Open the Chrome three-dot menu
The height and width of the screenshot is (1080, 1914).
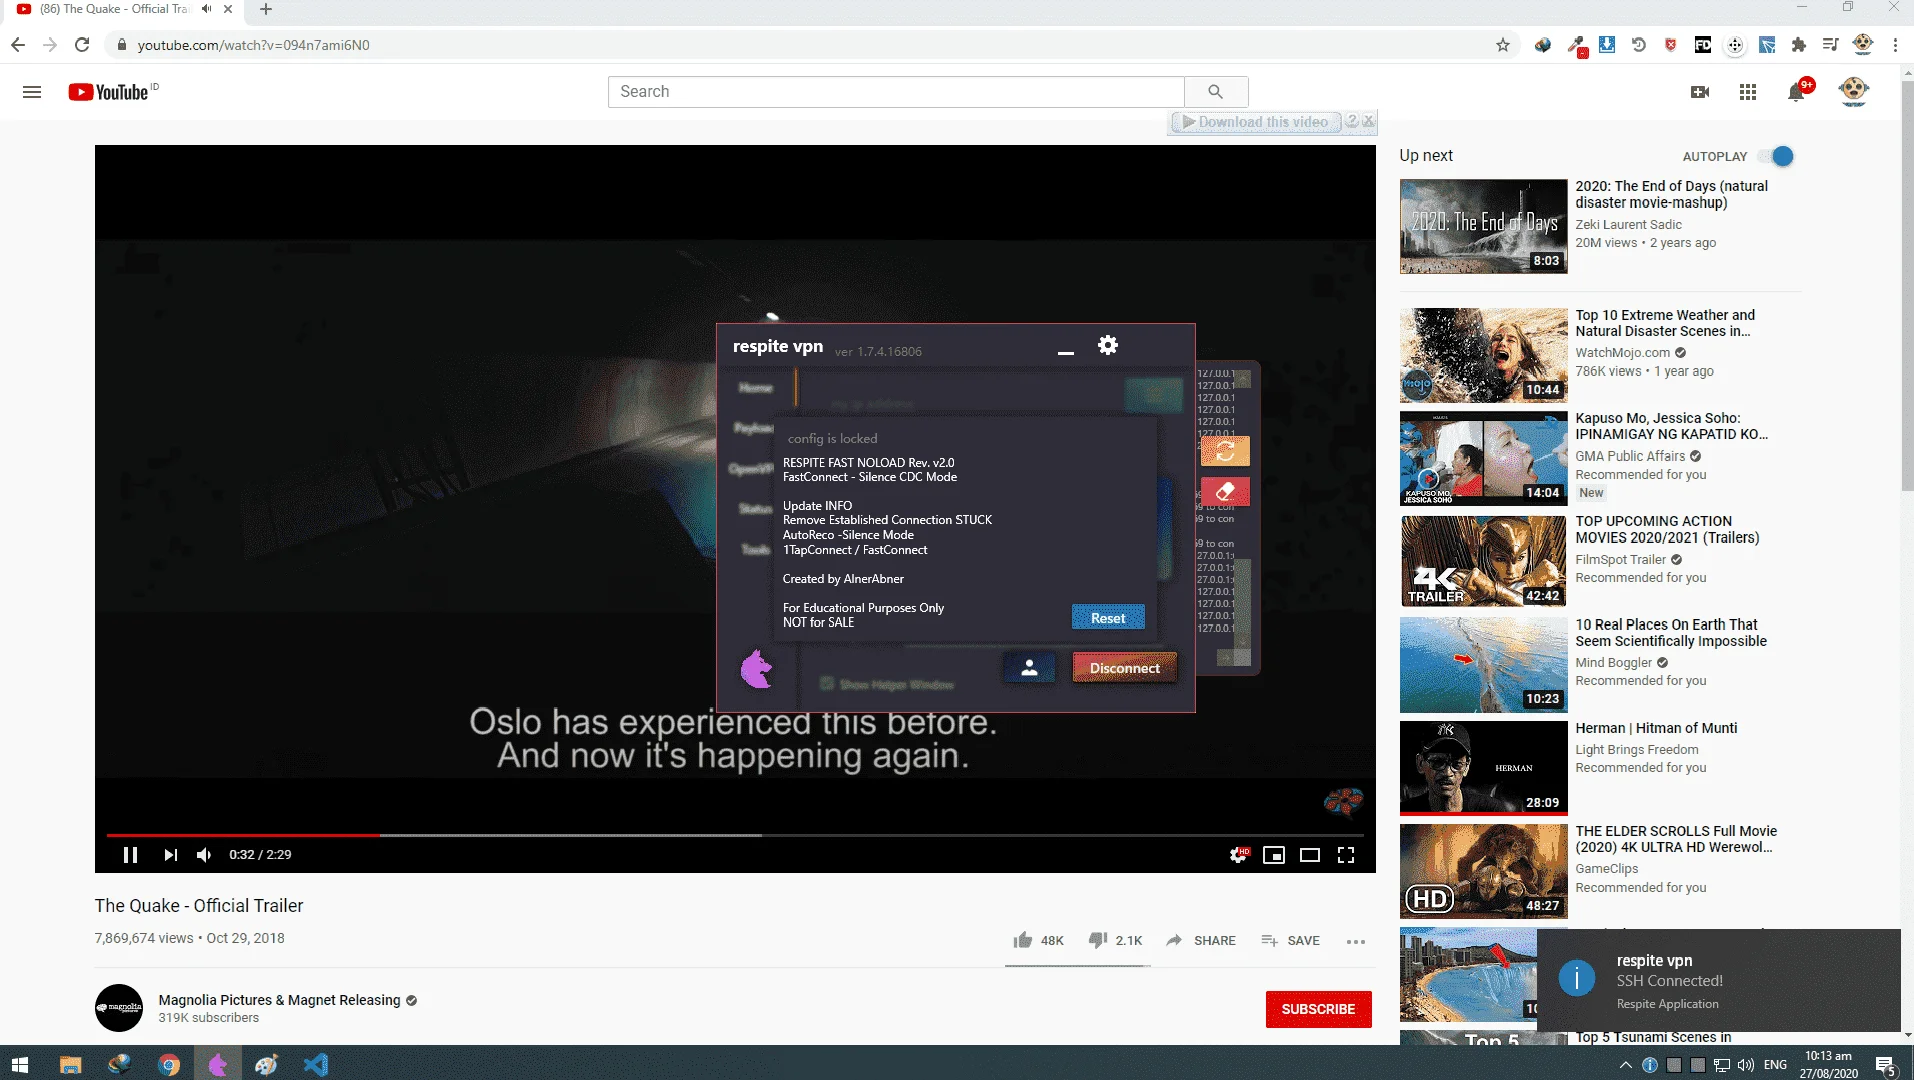point(1895,45)
